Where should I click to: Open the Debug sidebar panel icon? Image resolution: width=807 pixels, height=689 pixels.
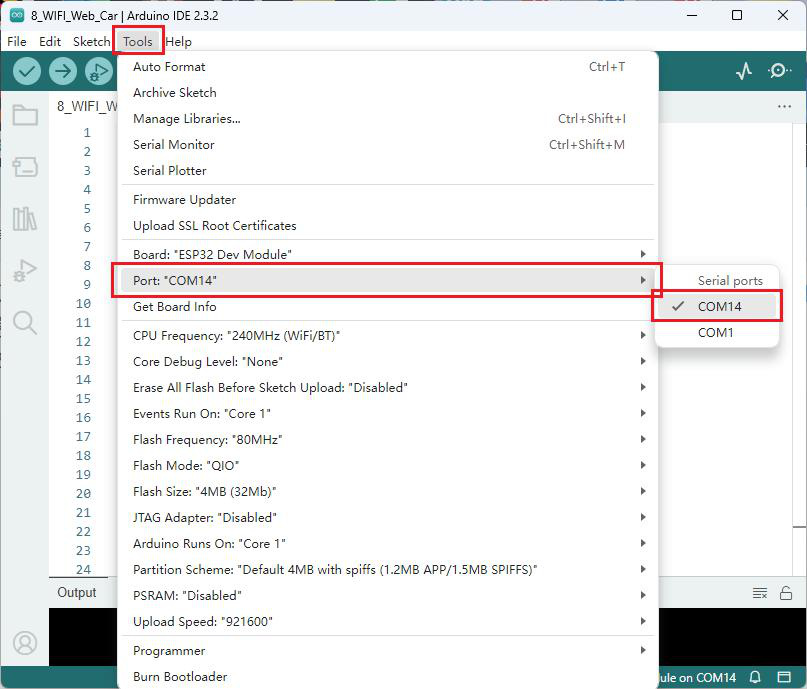pos(25,270)
